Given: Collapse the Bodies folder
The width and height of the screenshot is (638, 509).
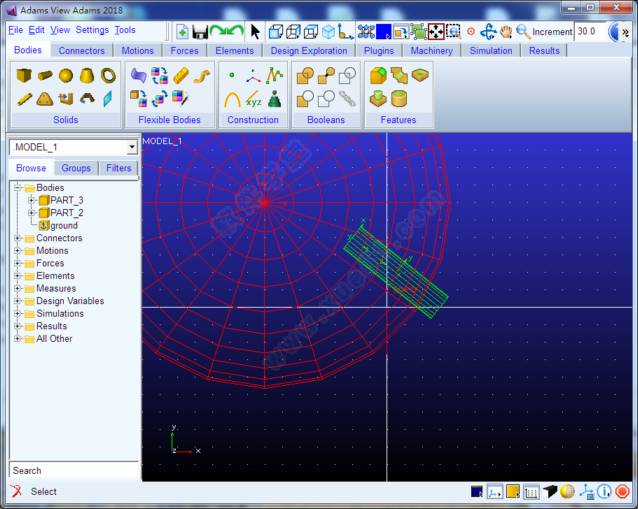Looking at the screenshot, I should coord(17,188).
